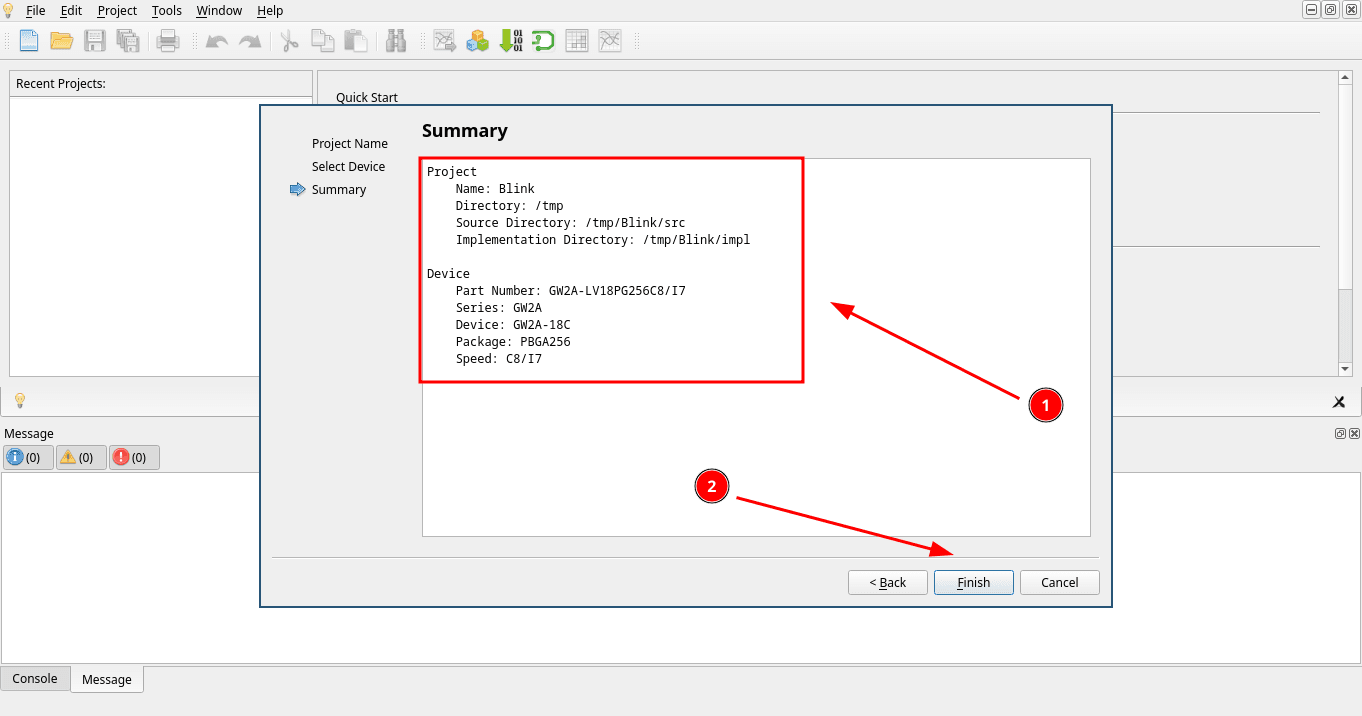Click the Summary dialog heading

[465, 131]
